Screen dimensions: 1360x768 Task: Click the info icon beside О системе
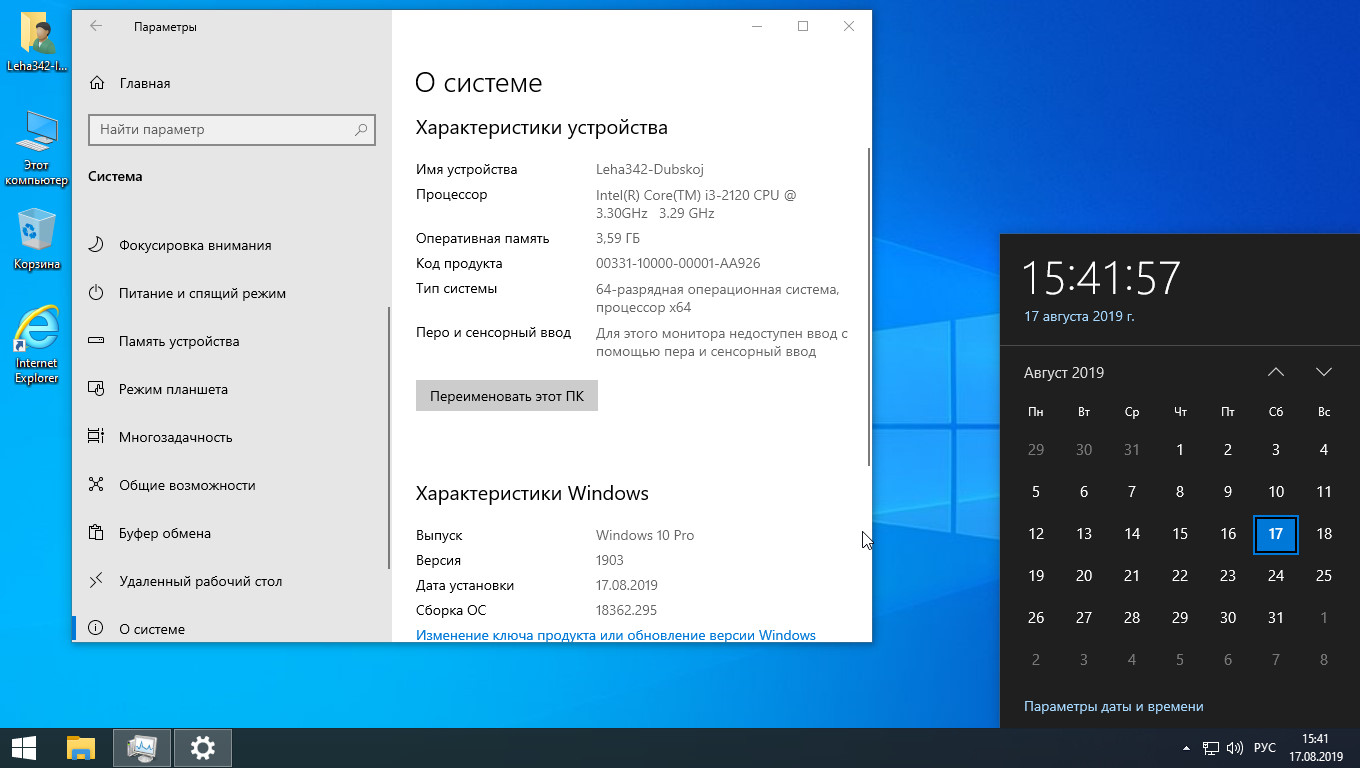pyautogui.click(x=96, y=629)
